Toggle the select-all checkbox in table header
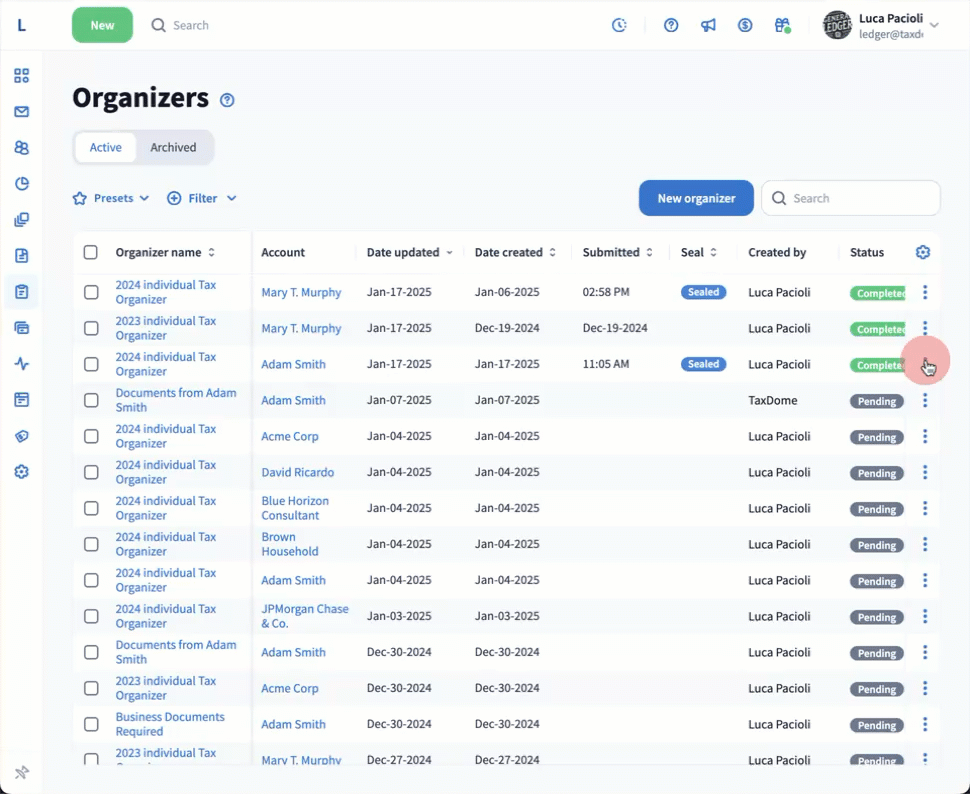 tap(91, 252)
